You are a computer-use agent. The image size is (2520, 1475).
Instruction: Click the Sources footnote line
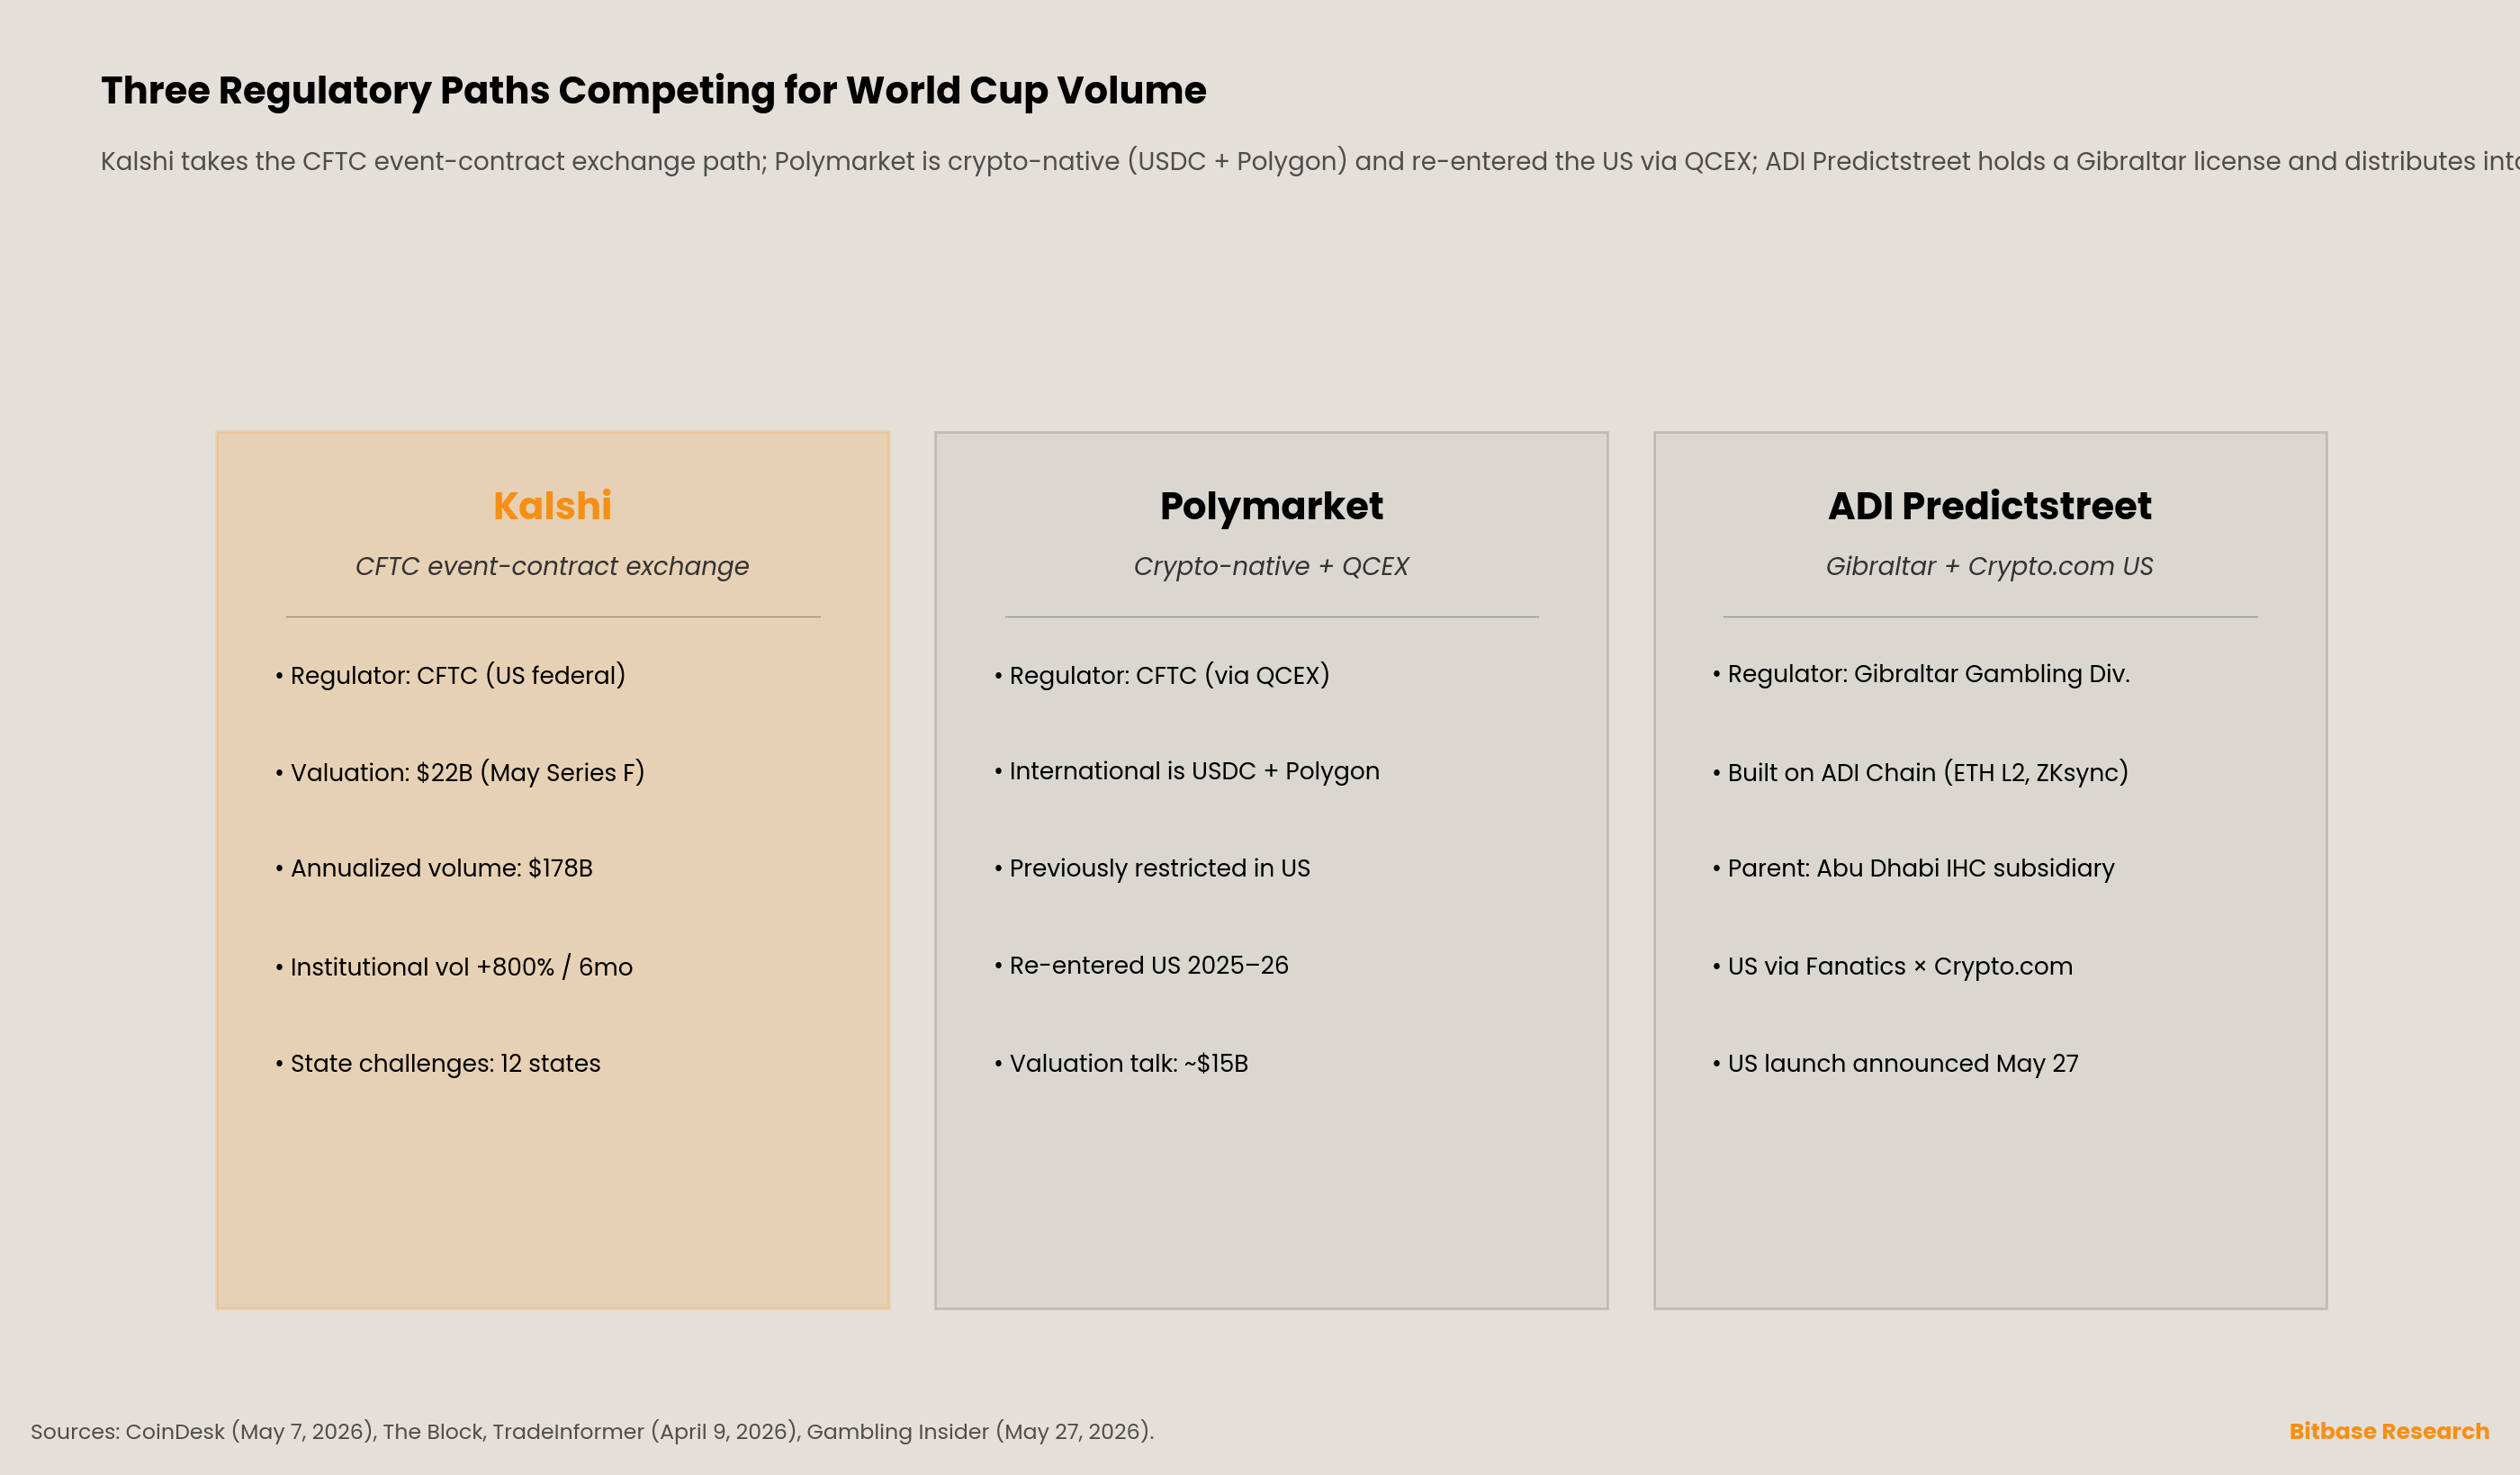(592, 1431)
